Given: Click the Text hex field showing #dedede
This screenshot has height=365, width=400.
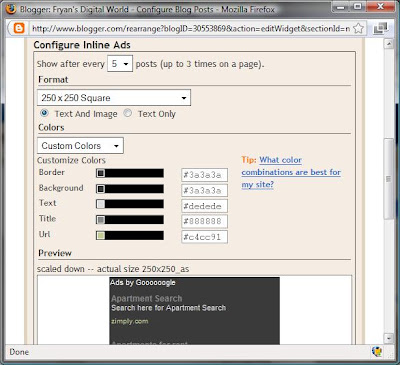Looking at the screenshot, I should (x=205, y=206).
